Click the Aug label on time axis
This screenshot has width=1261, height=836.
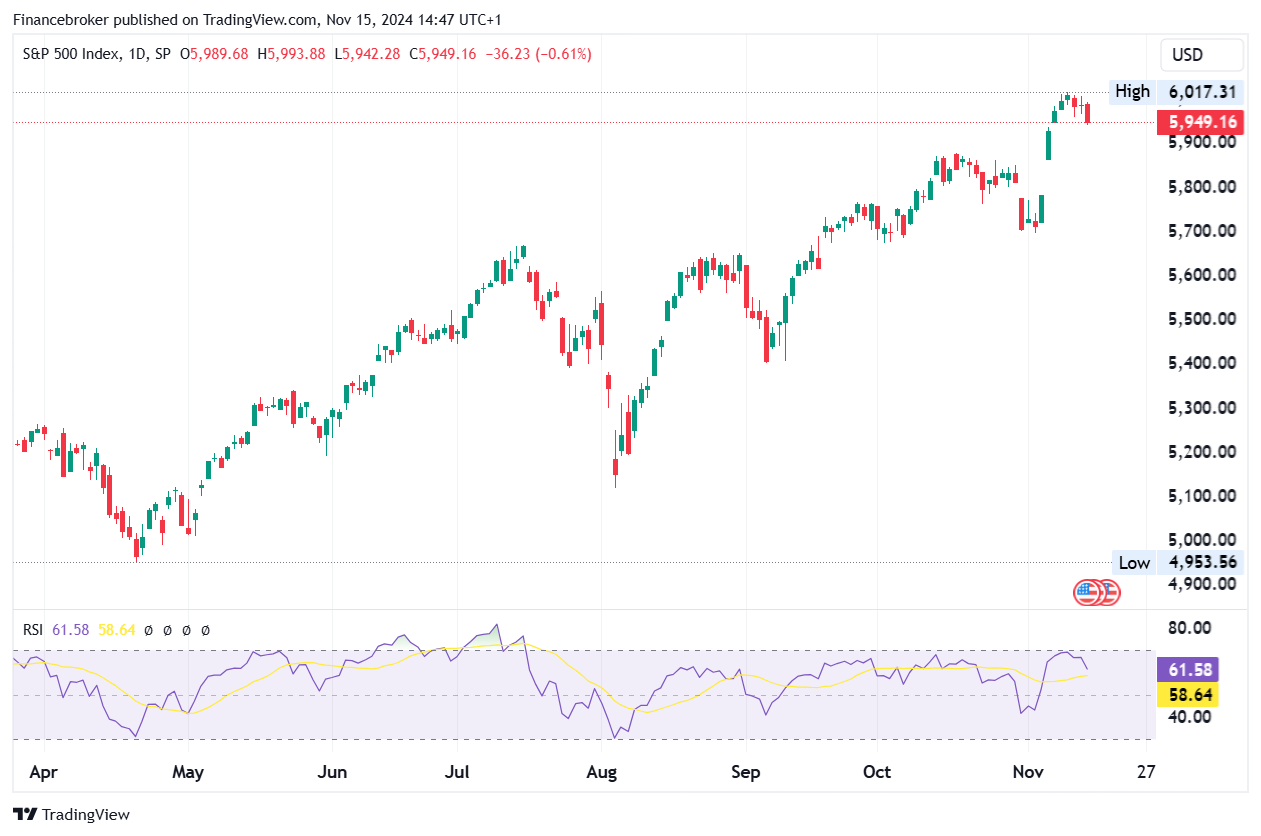[x=601, y=772]
